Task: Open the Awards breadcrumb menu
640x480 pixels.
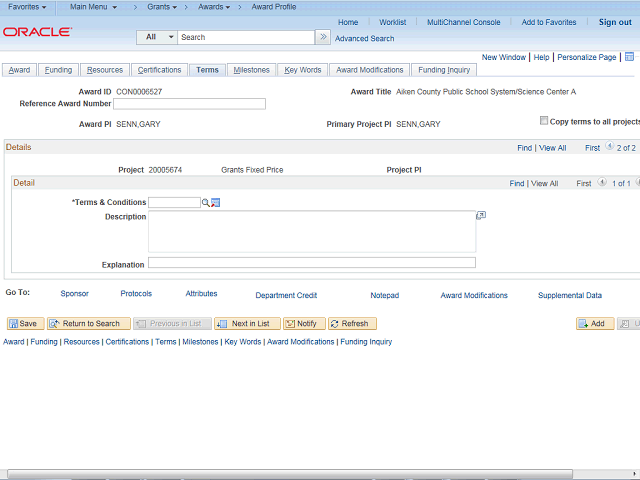Action: pyautogui.click(x=214, y=7)
